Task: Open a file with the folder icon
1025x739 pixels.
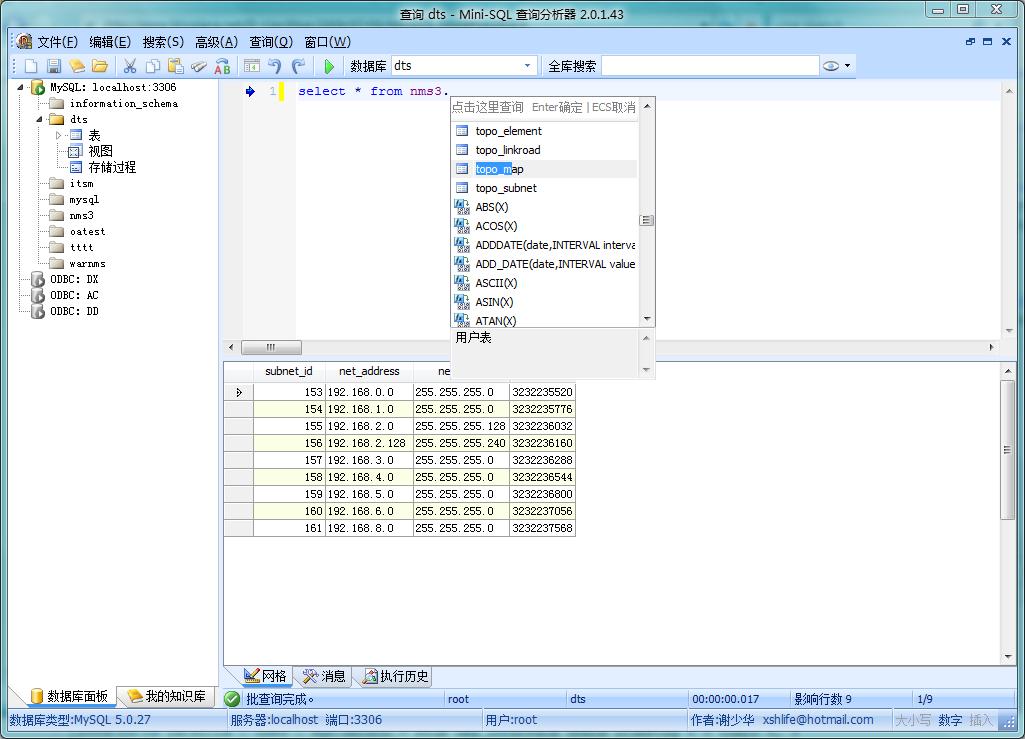Action: (99, 66)
